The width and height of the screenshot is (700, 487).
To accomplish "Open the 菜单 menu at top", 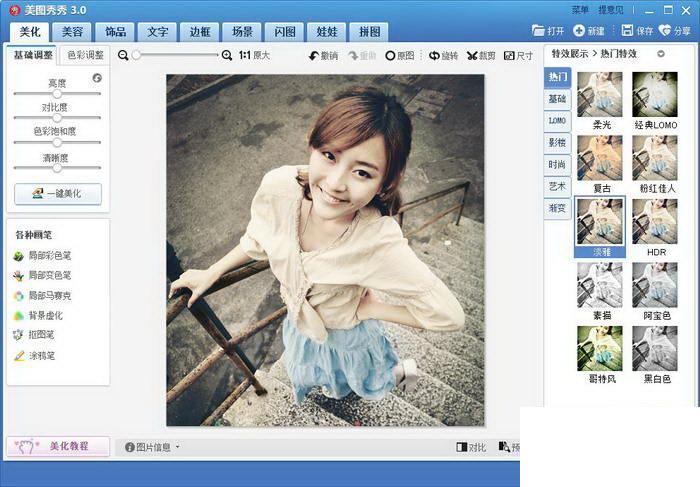I will coord(580,10).
